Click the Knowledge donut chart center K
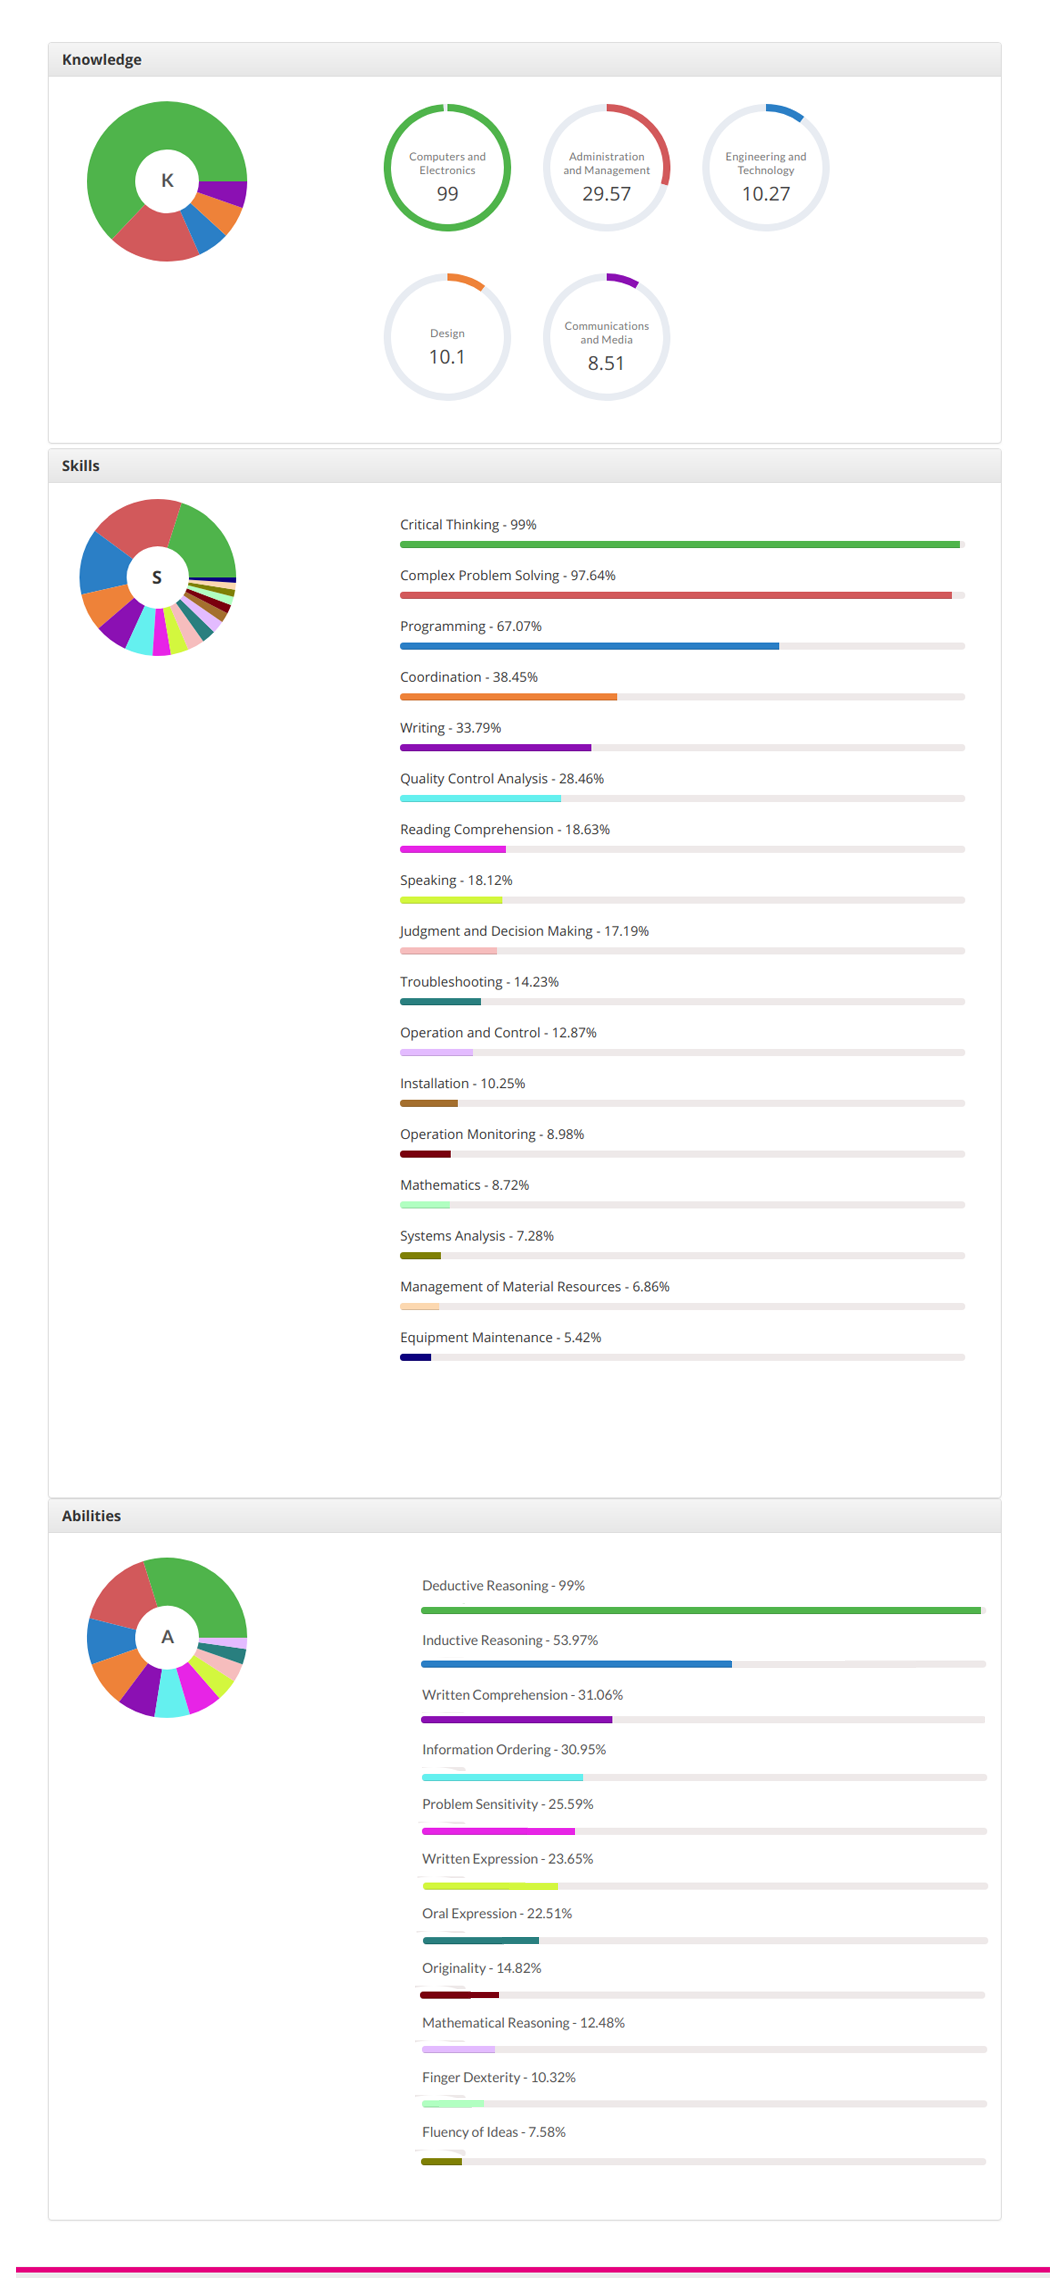 [167, 181]
